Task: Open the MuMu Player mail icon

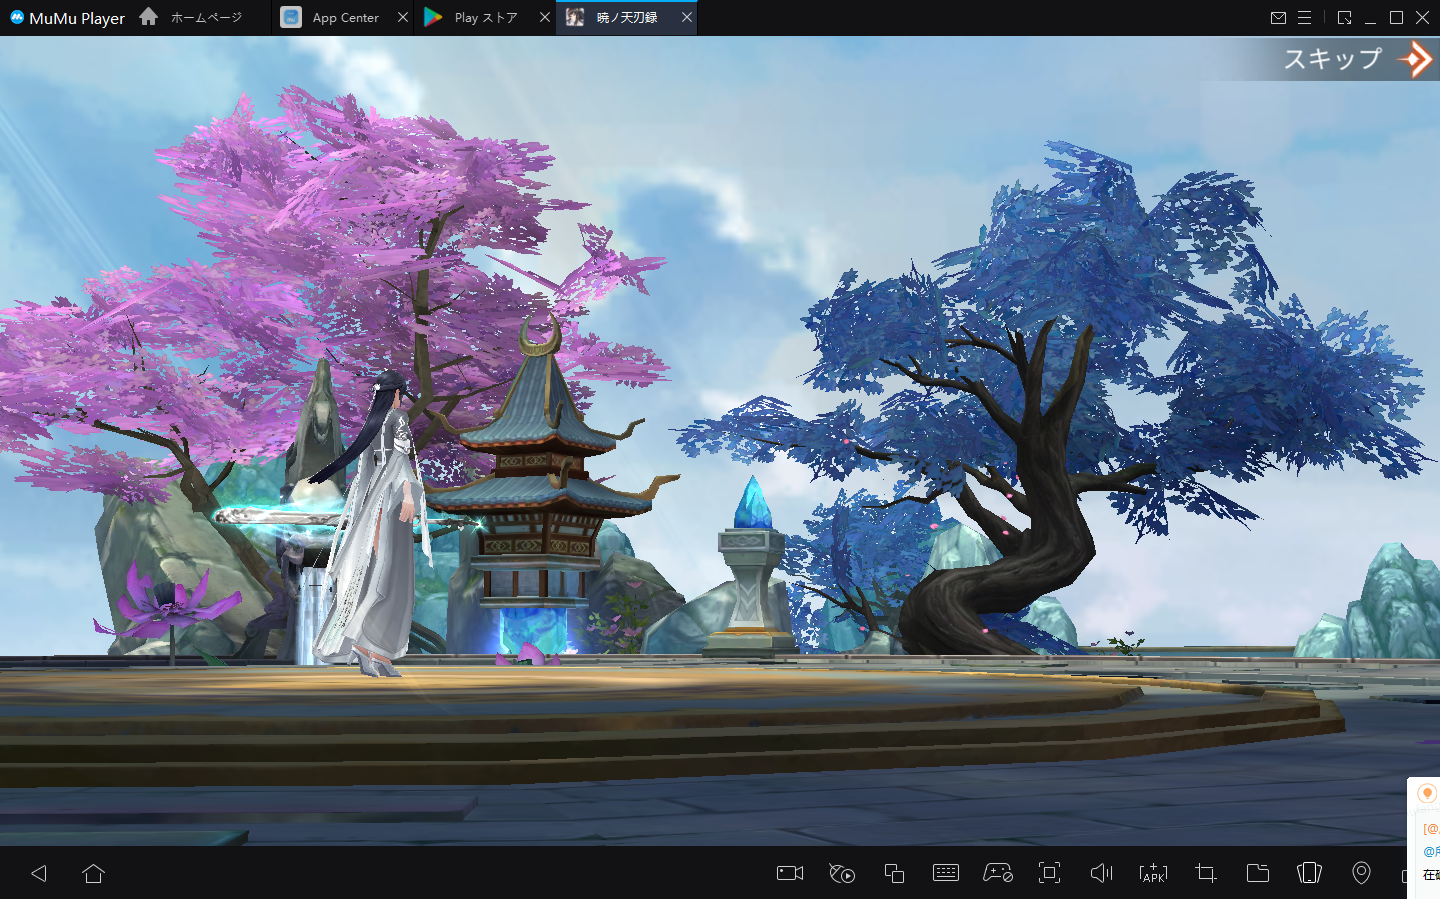Action: coord(1278,17)
